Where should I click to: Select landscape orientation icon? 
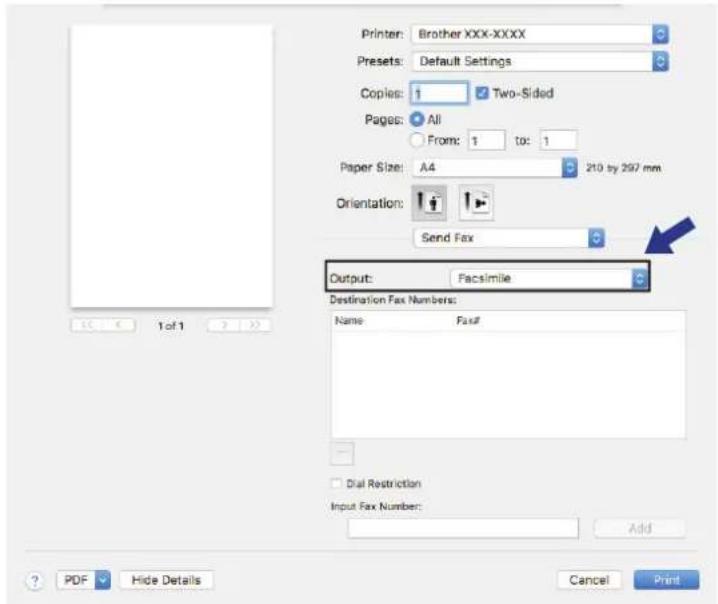click(x=476, y=202)
